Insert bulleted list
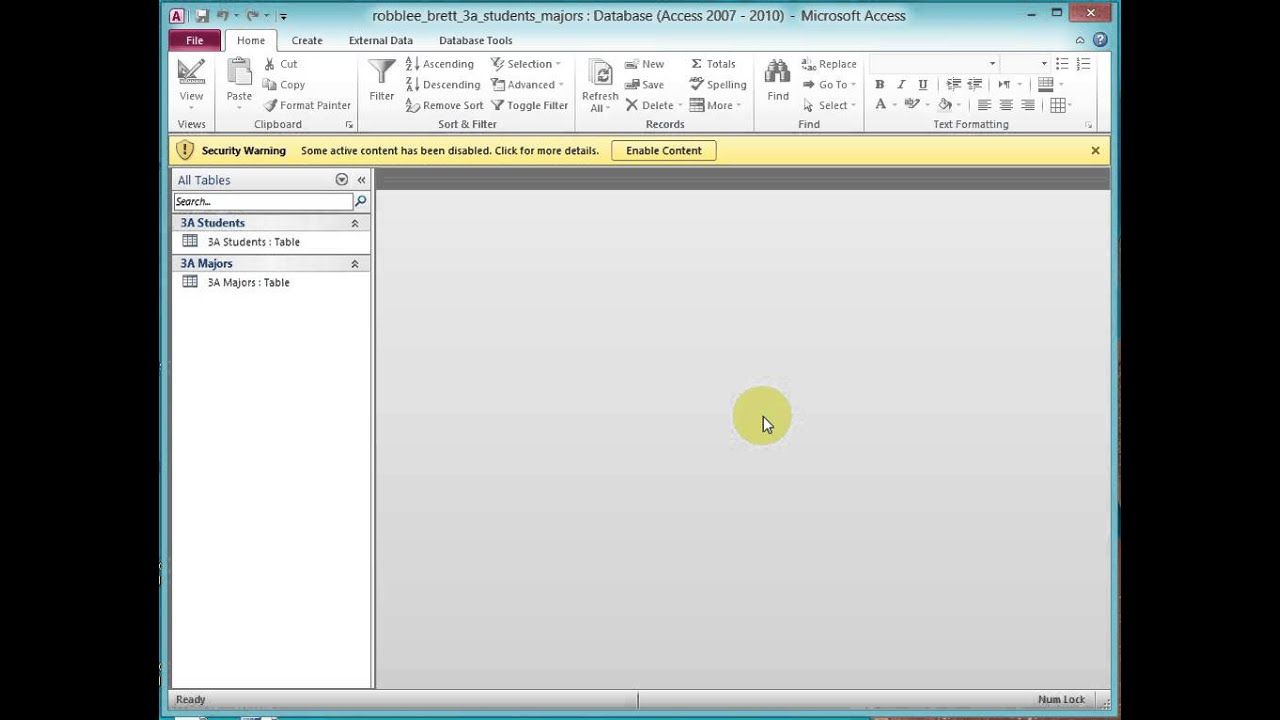Image resolution: width=1280 pixels, height=720 pixels. (1062, 64)
